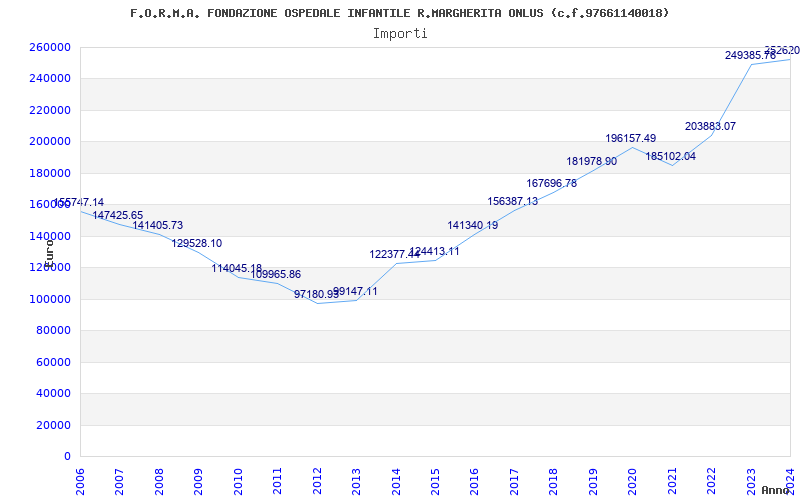800x500 pixels.
Task: Click x-axis year label 2012
Action: click(317, 481)
